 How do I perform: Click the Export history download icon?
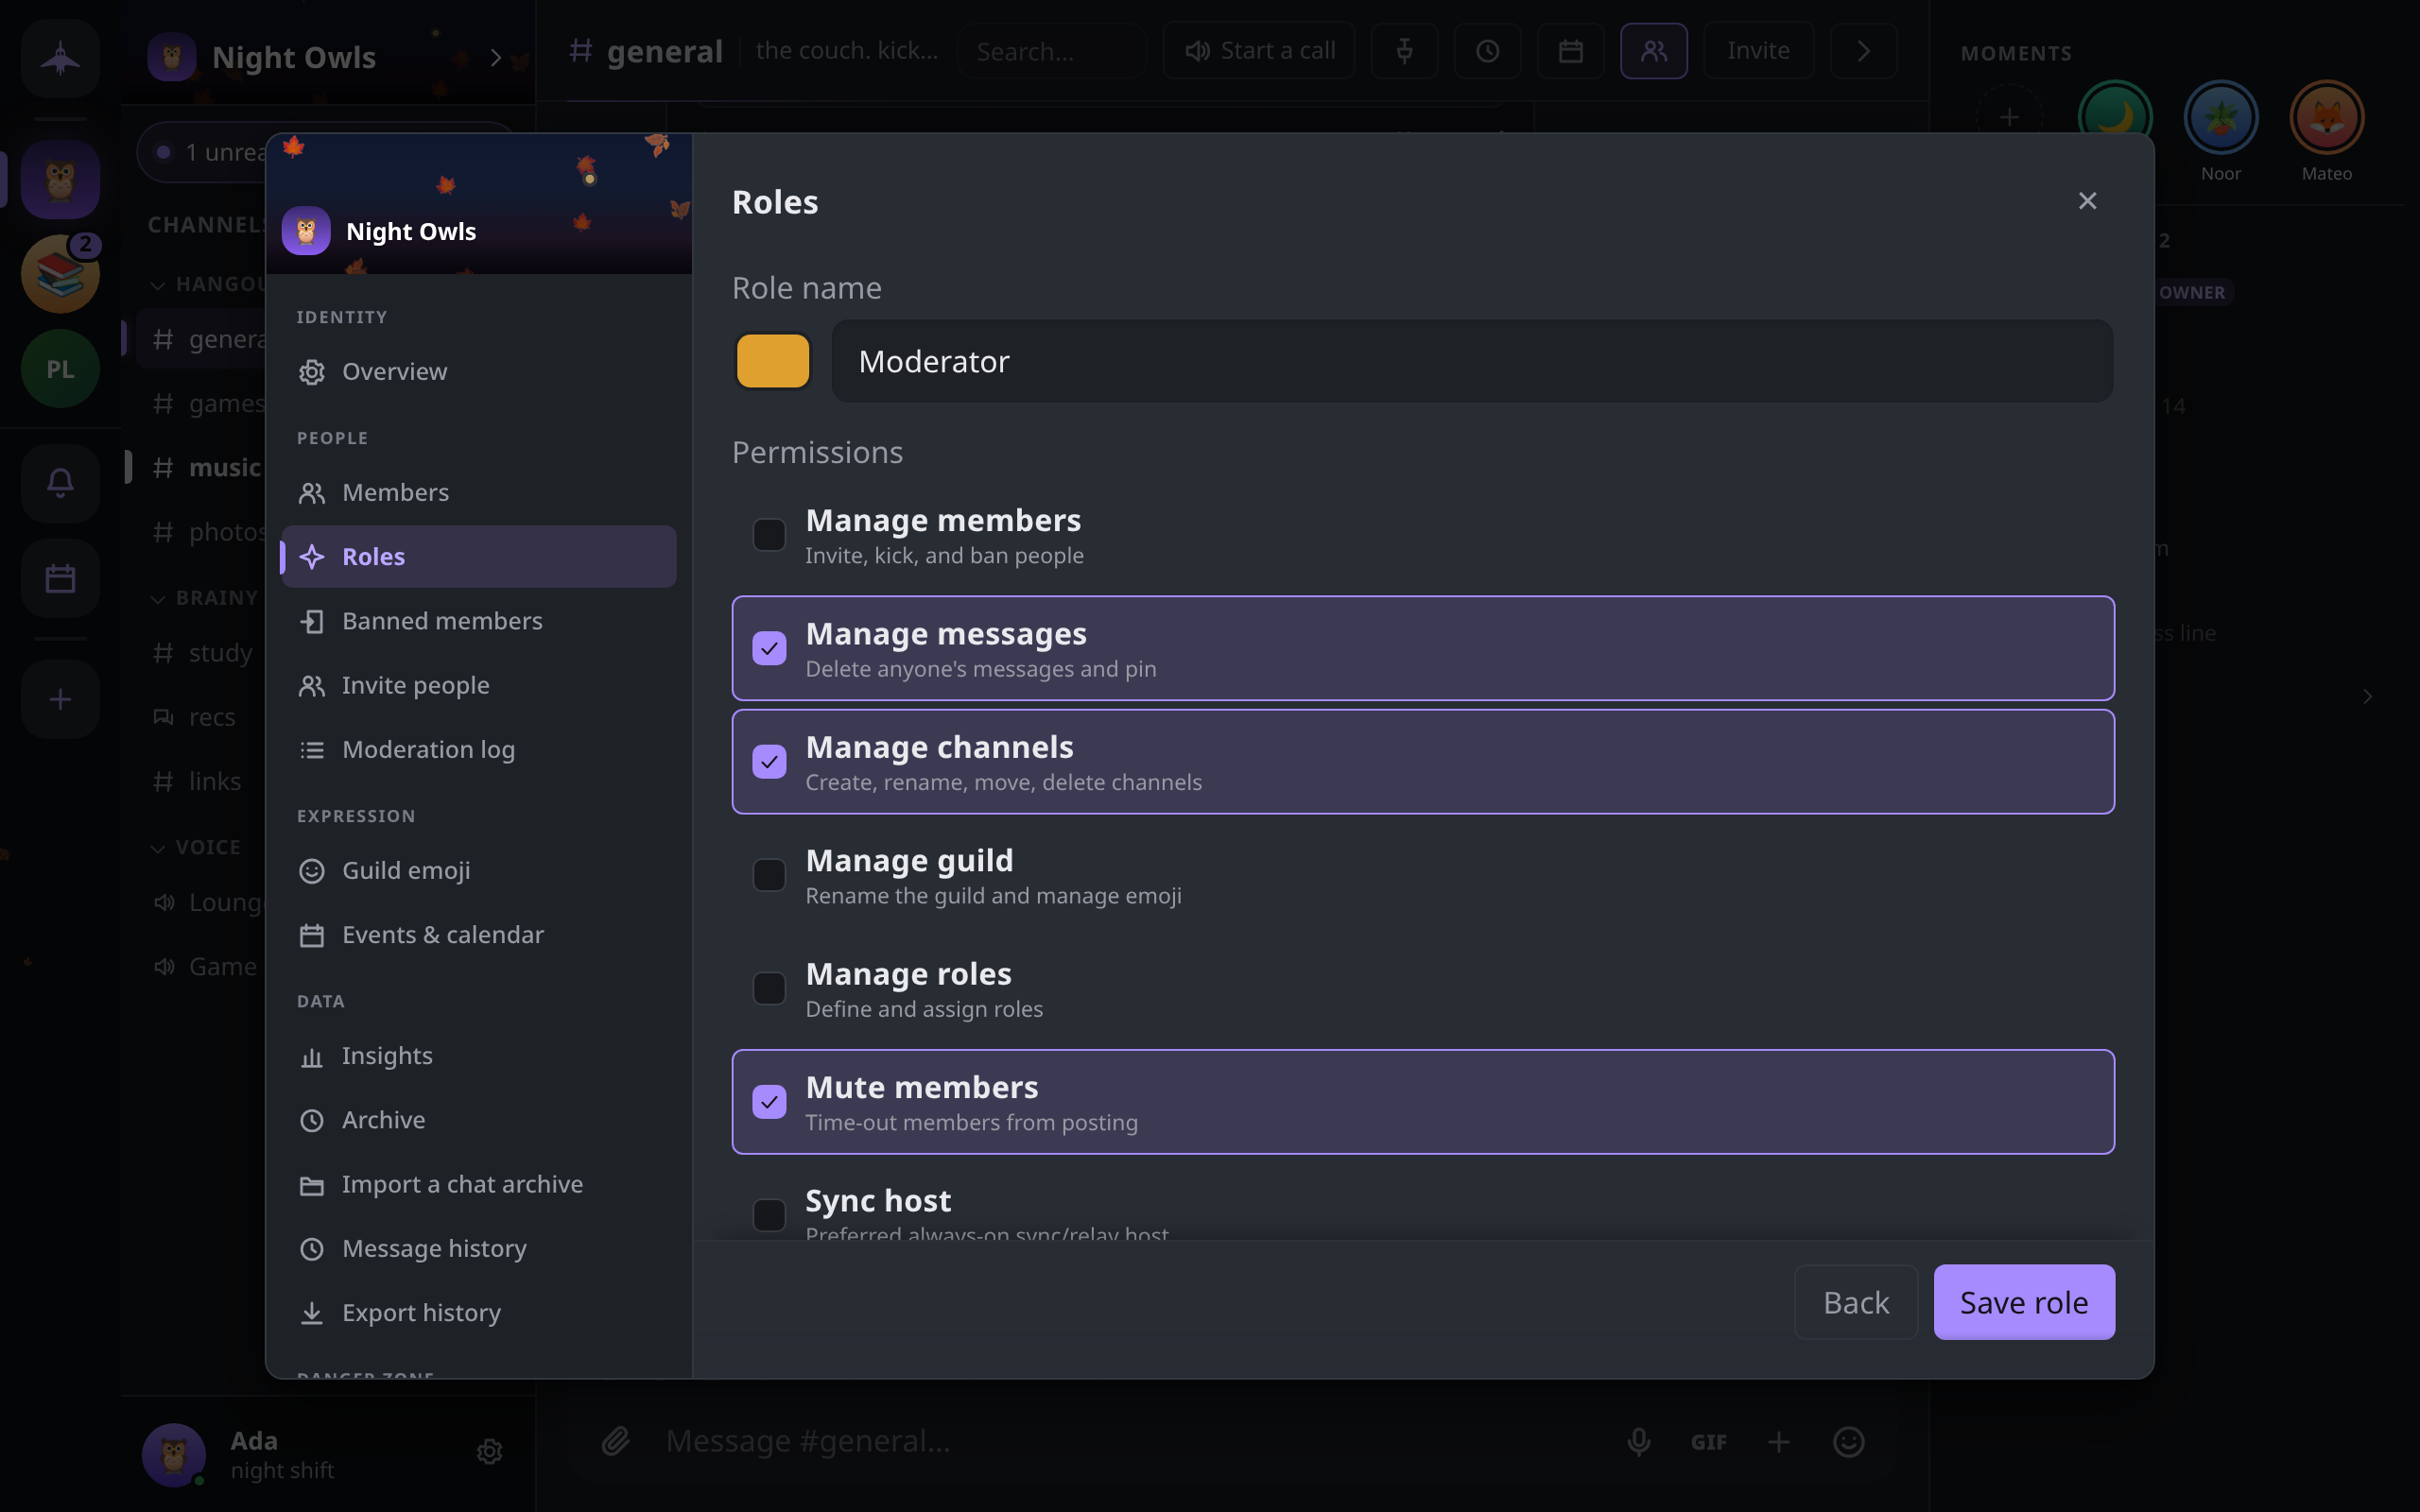(312, 1313)
